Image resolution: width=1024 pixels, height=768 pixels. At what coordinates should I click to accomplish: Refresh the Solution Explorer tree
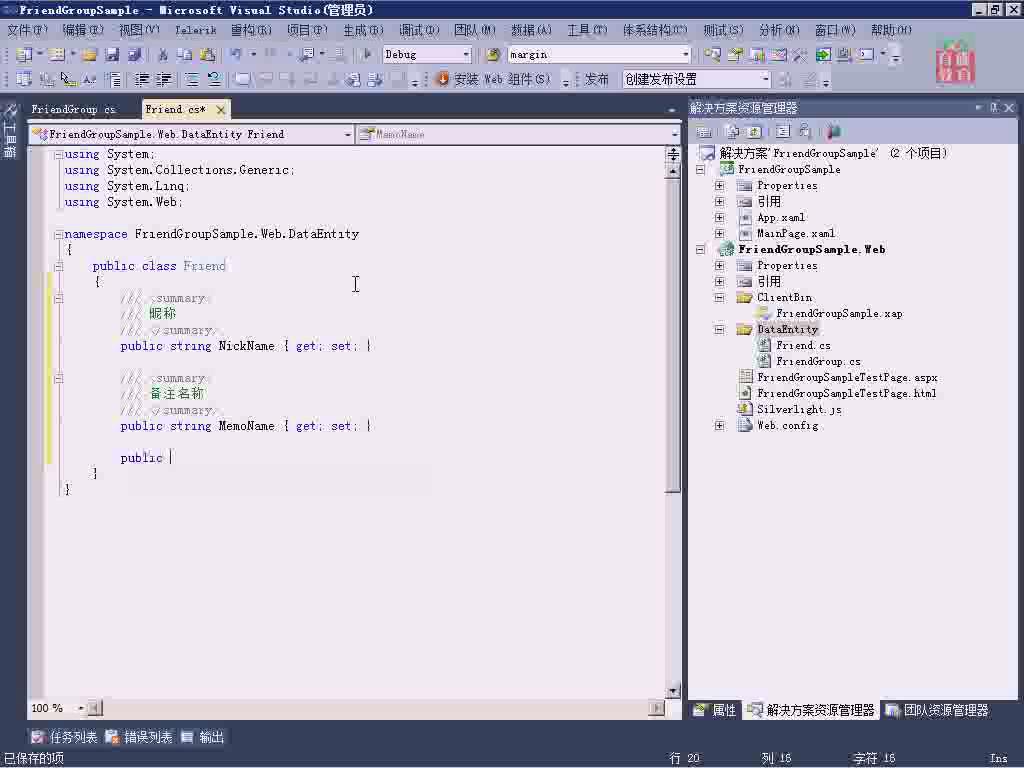754,132
